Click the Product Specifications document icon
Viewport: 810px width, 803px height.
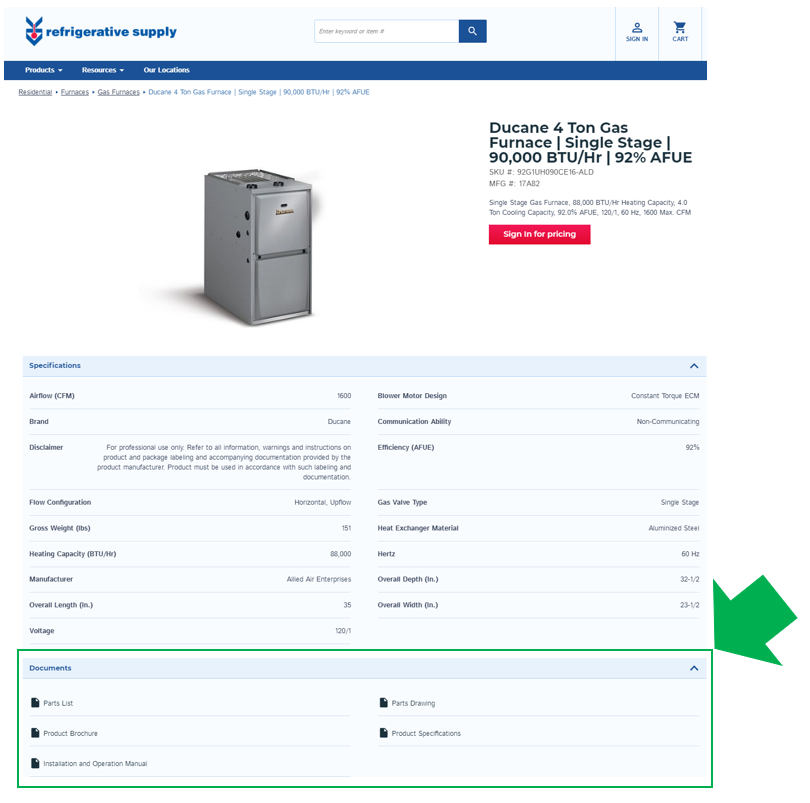(383, 733)
